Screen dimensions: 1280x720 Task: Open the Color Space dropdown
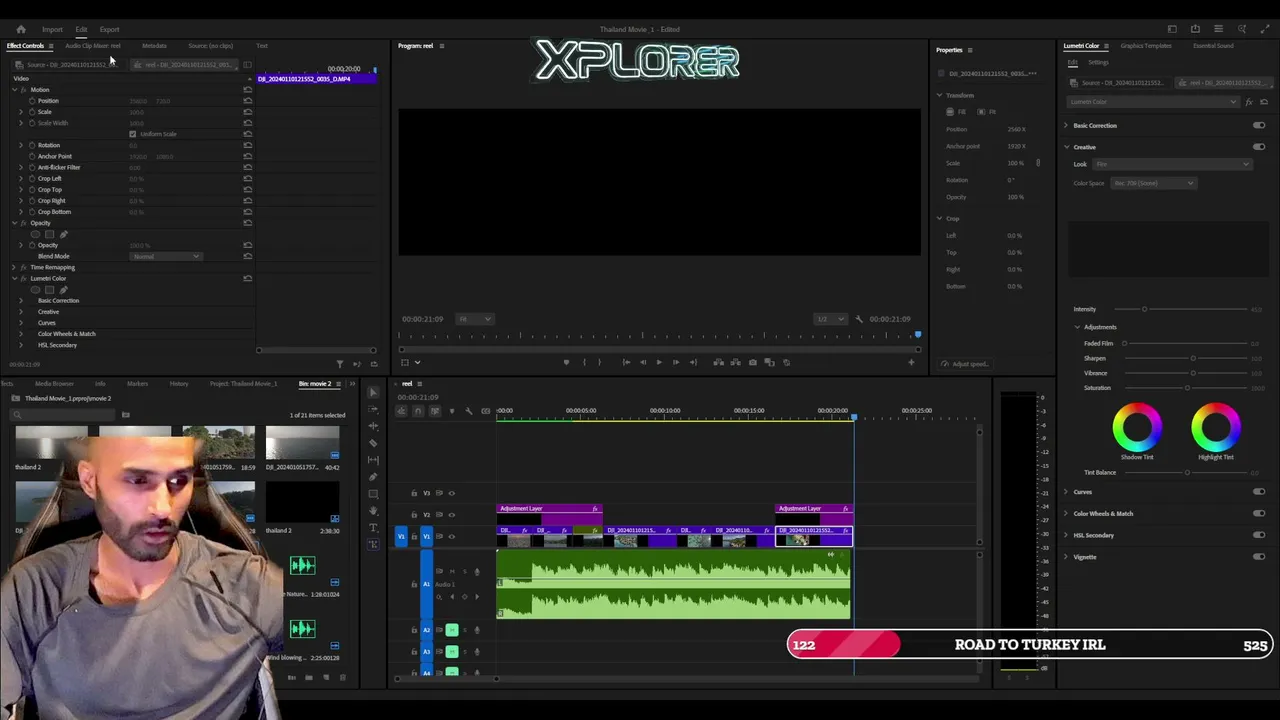(x=1153, y=183)
